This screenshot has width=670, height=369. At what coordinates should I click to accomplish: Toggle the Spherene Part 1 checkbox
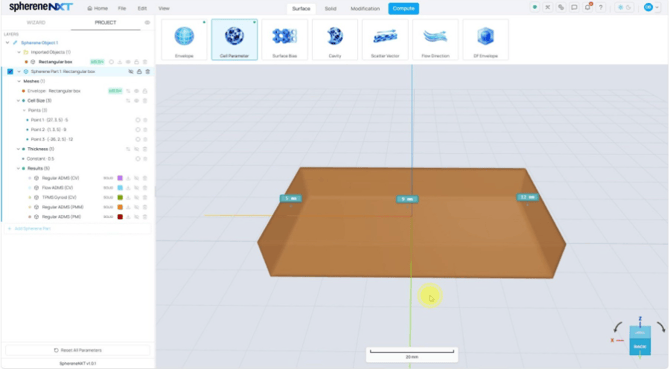[10, 72]
